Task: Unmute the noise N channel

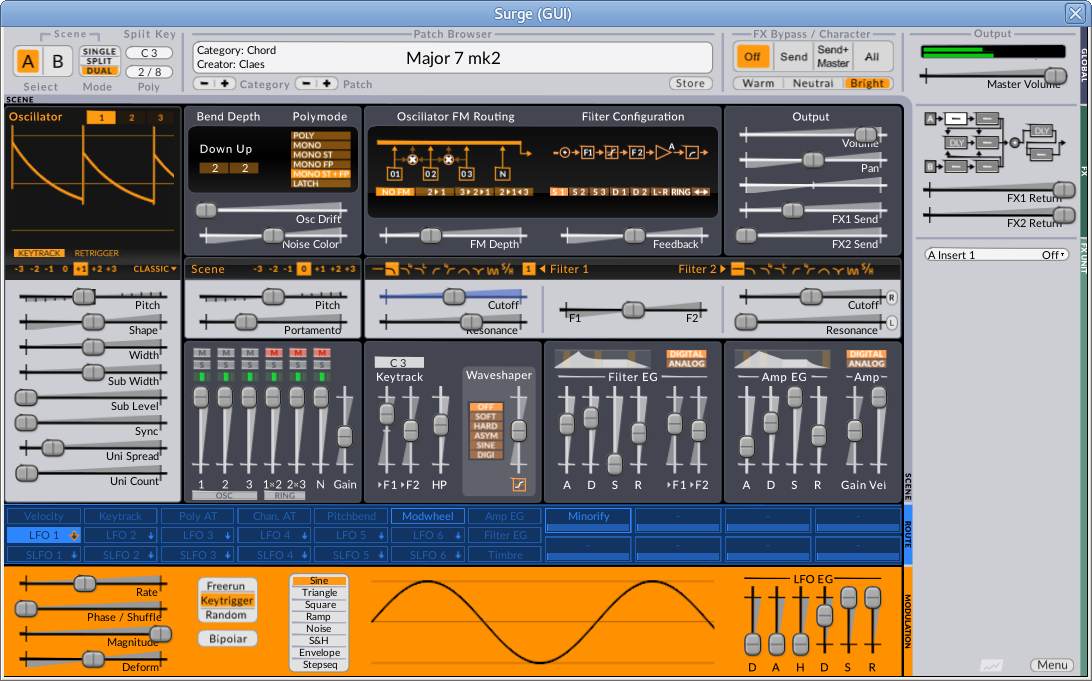Action: [321, 353]
